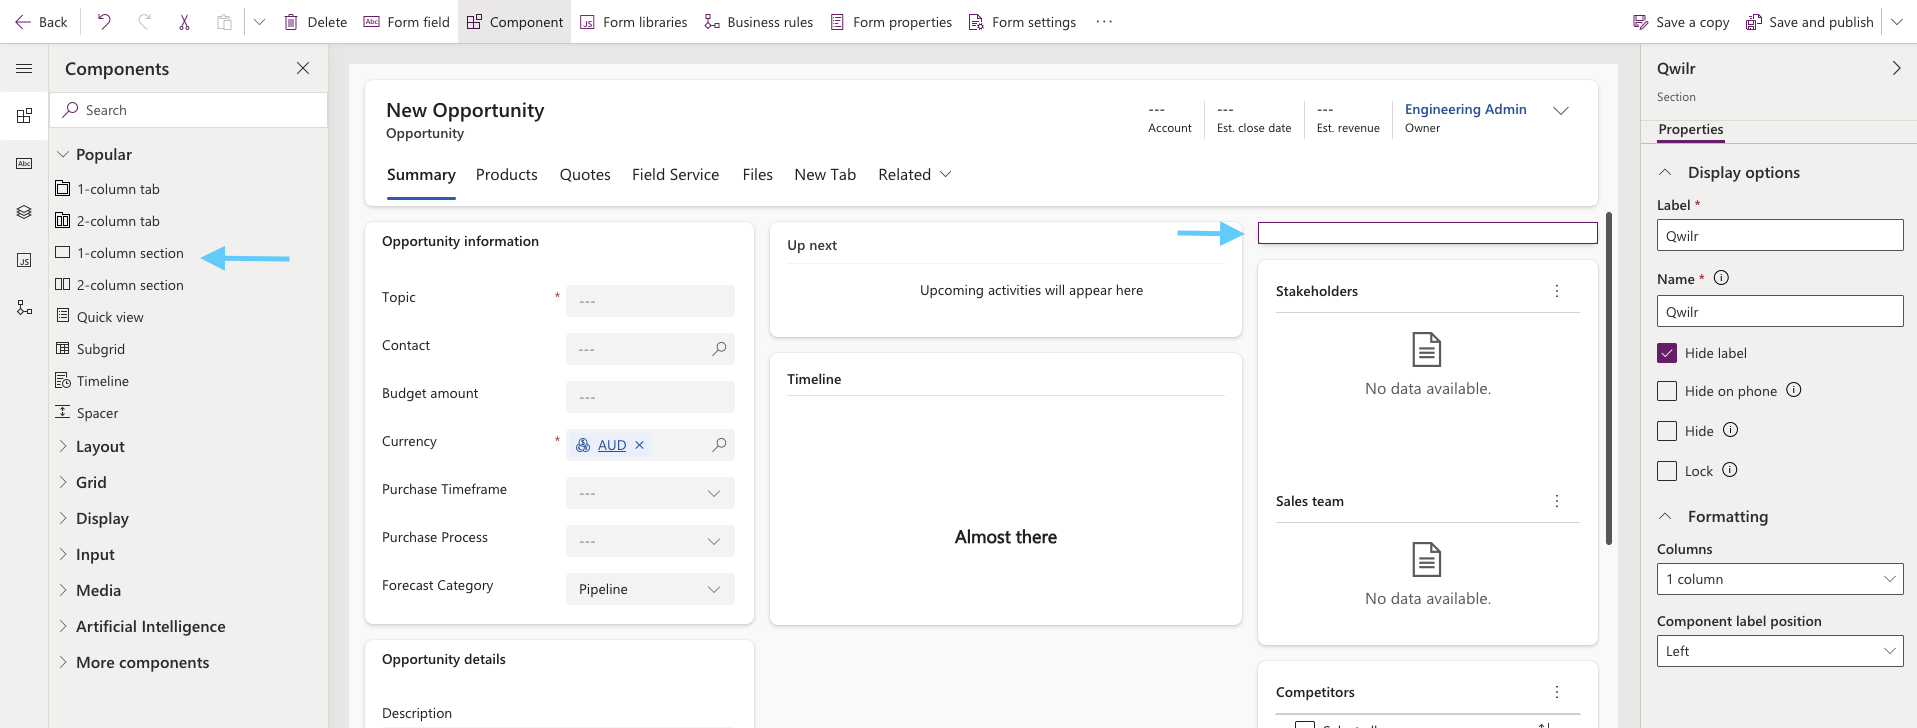Toggle the Hide on phone checkbox

[1667, 391]
